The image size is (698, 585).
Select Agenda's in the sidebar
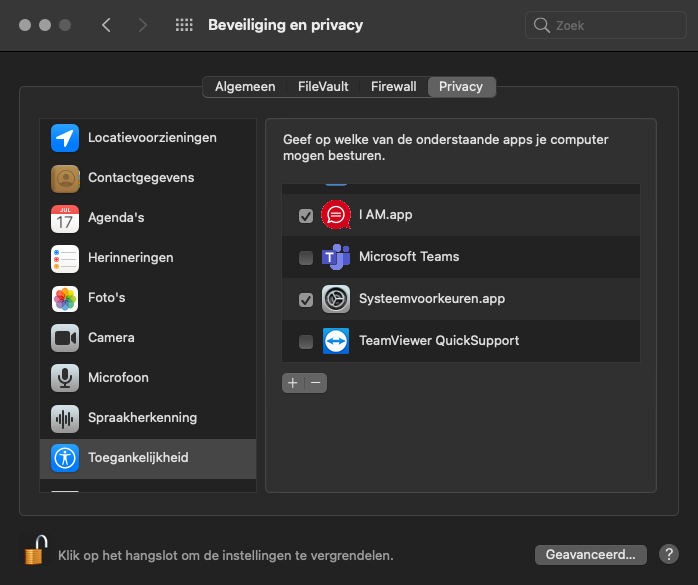tap(148, 218)
